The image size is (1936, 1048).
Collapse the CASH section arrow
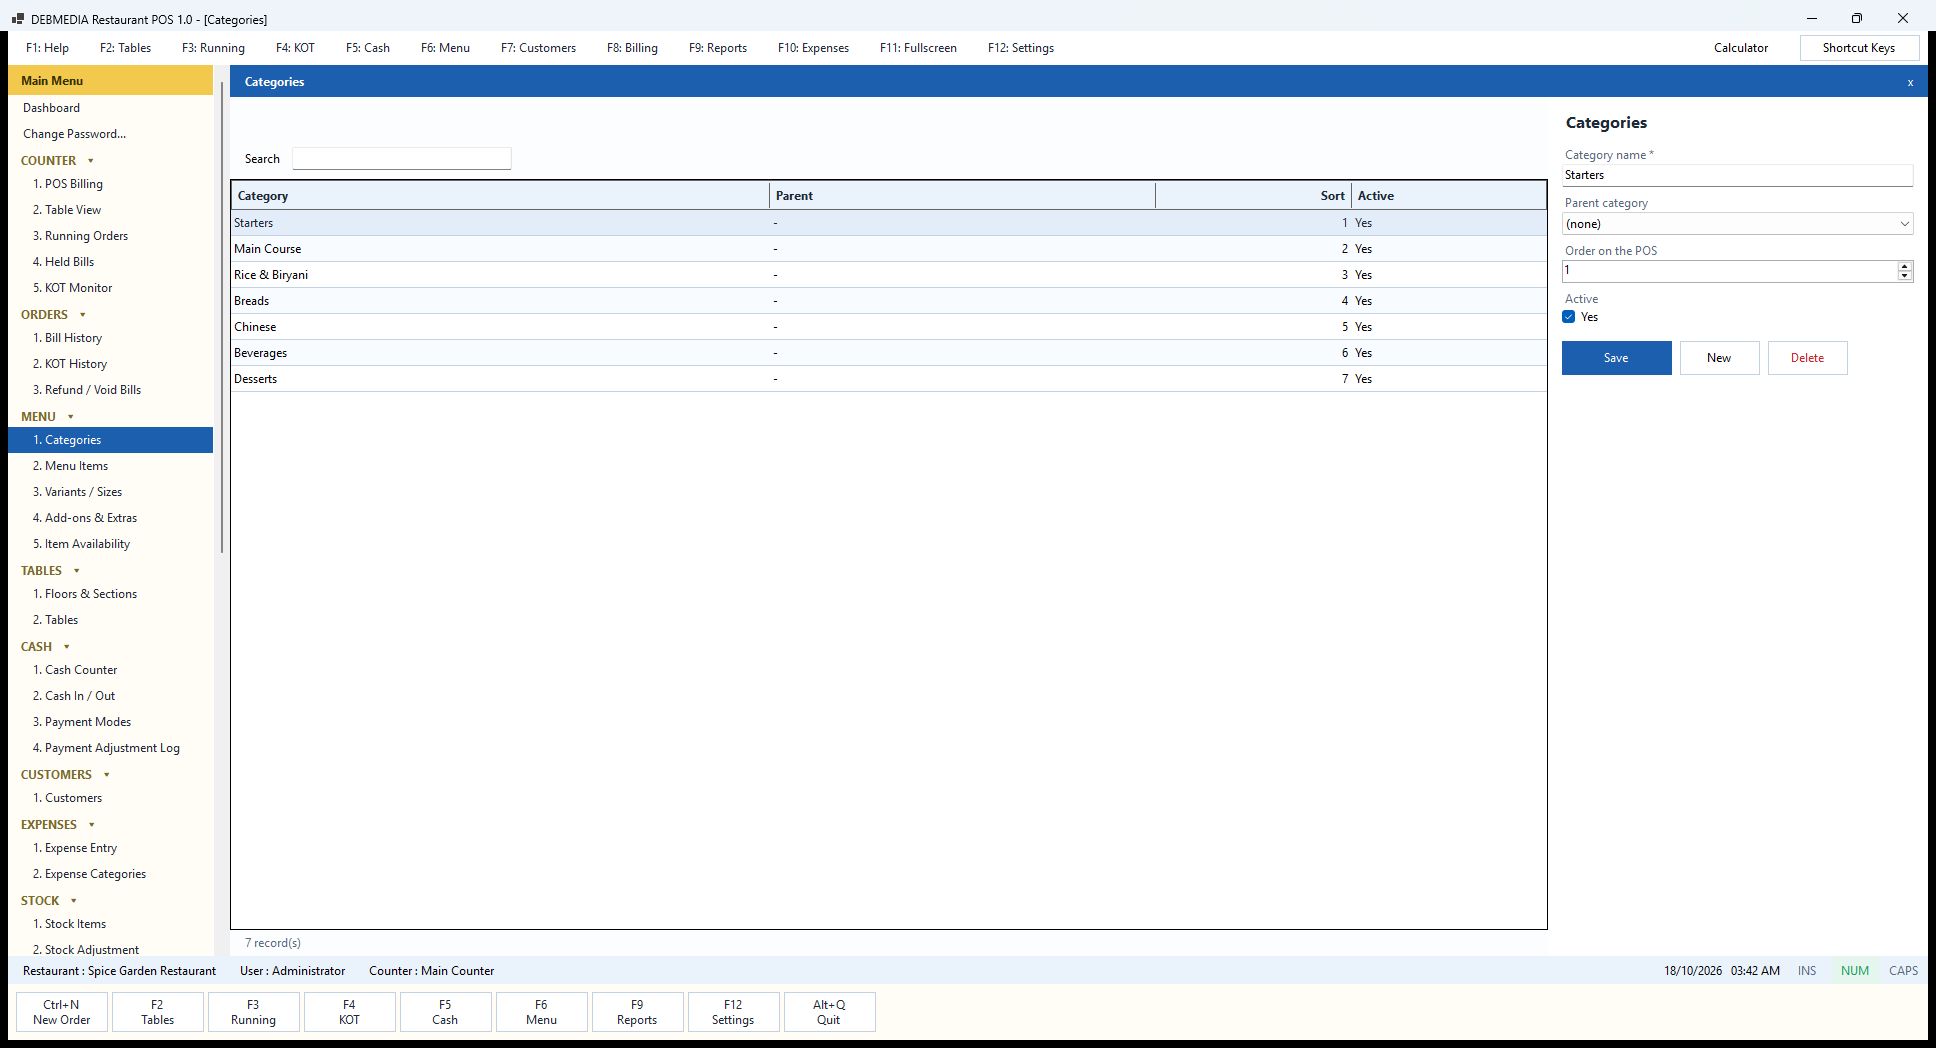pos(67,647)
